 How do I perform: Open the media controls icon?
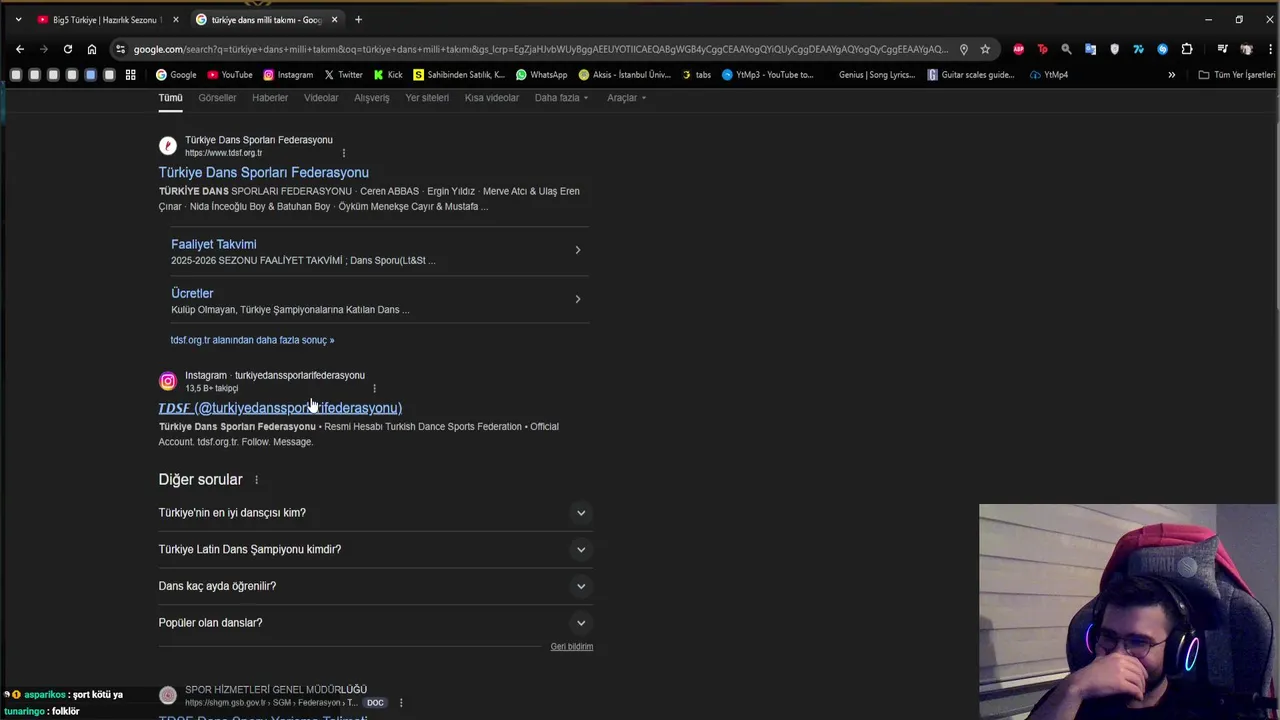[x=1222, y=49]
